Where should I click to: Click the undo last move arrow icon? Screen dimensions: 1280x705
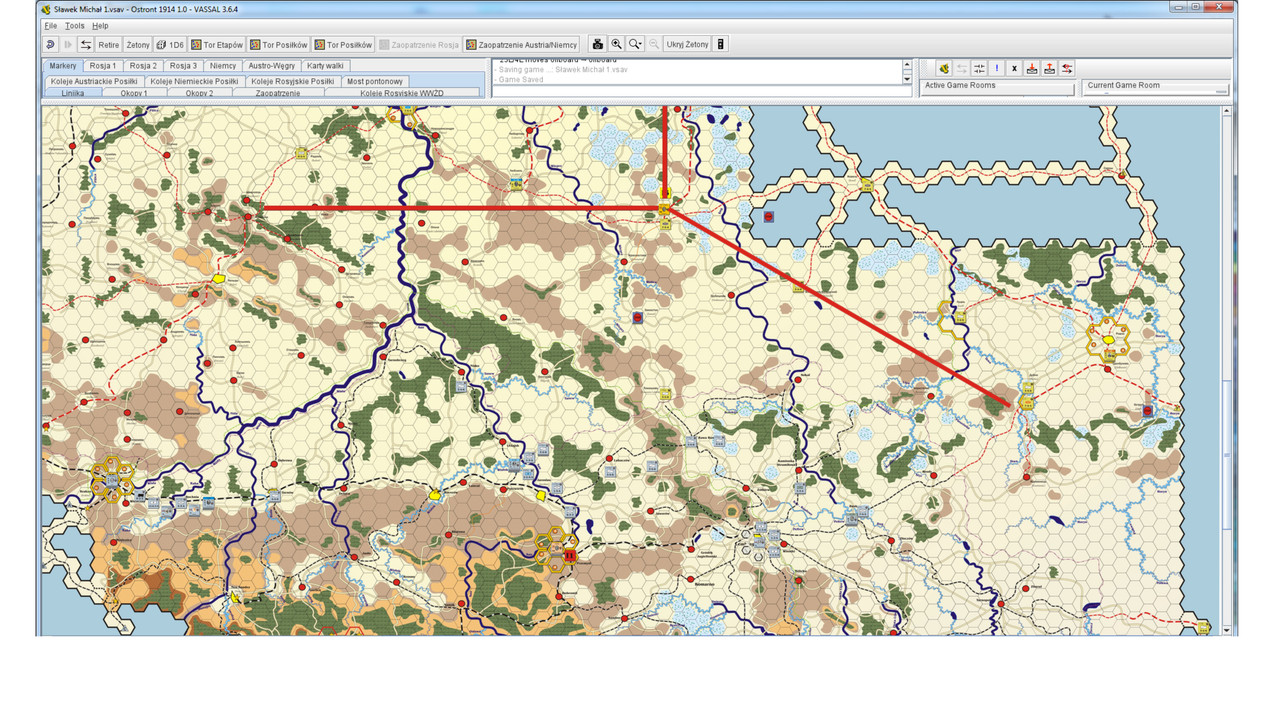(50, 44)
